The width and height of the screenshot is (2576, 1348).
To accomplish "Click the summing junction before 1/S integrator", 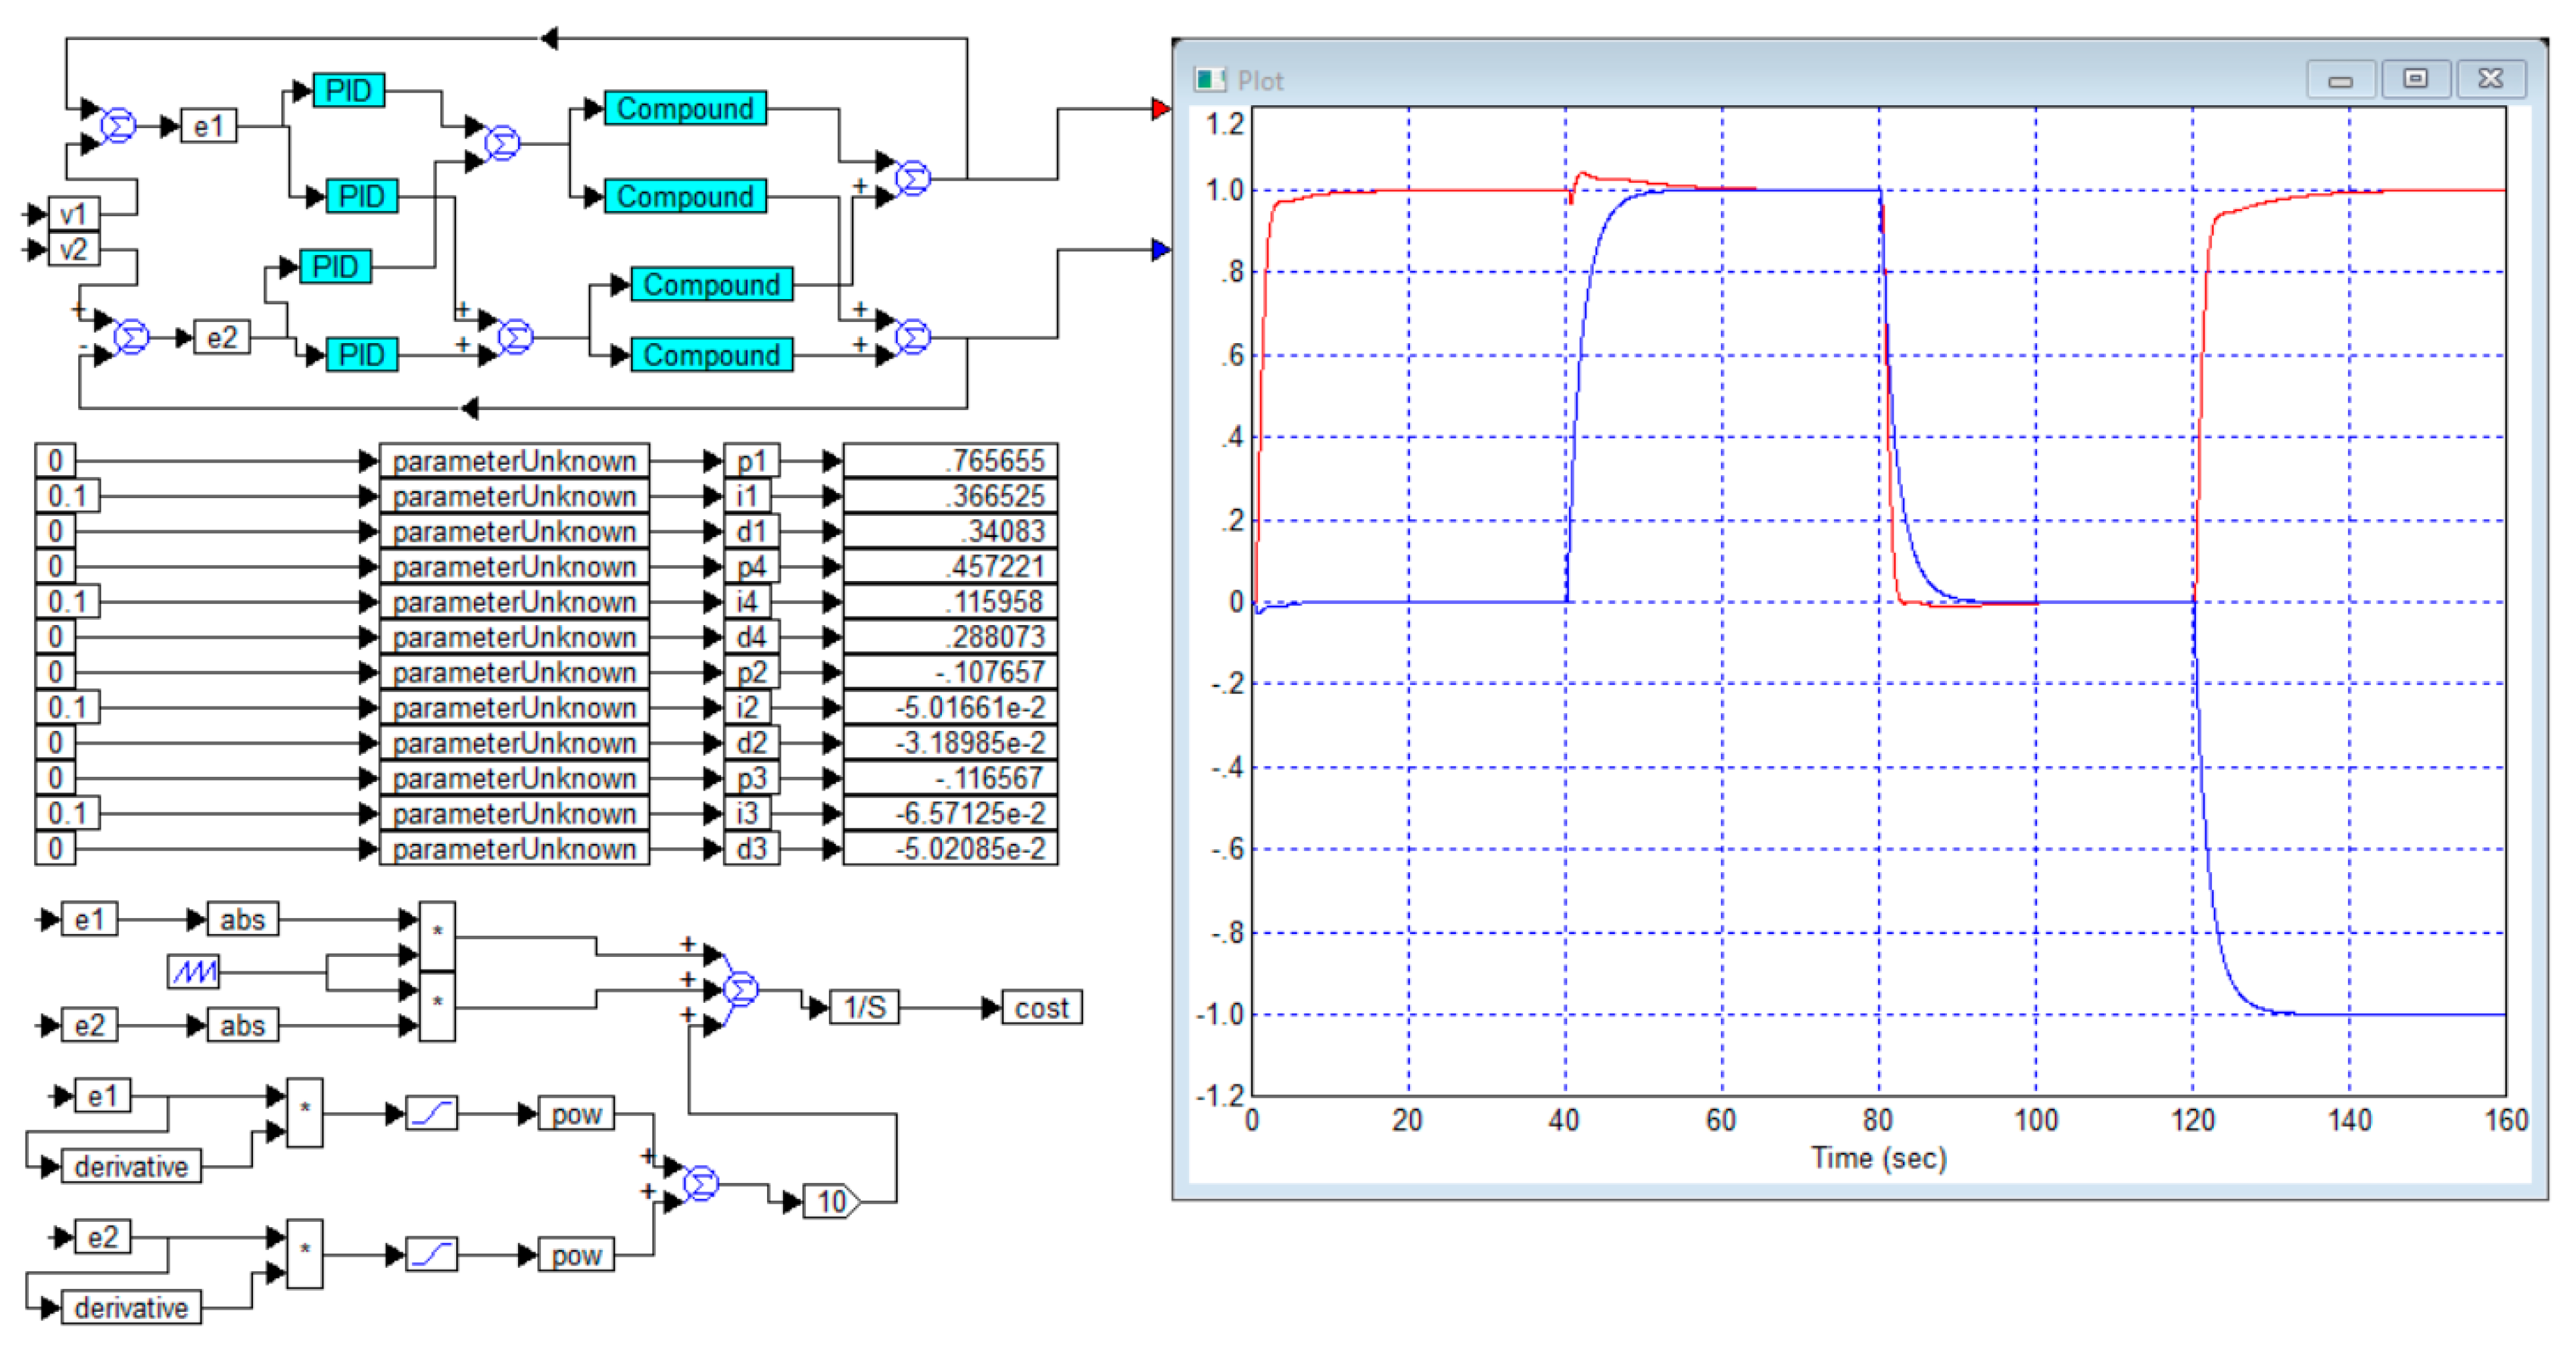I will tap(741, 989).
